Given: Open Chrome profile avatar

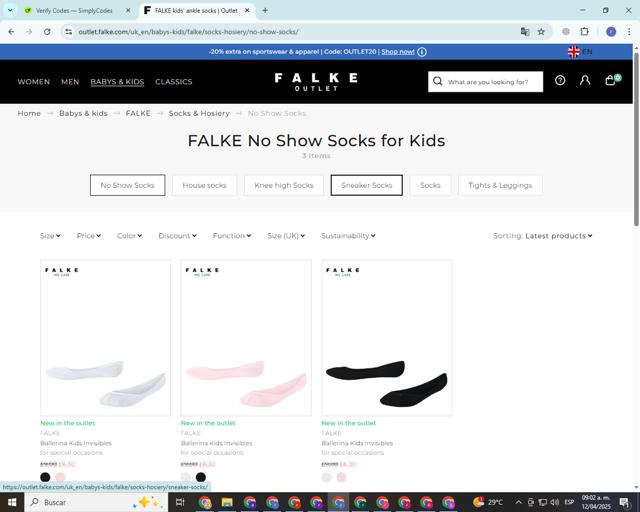Looking at the screenshot, I should [x=611, y=31].
